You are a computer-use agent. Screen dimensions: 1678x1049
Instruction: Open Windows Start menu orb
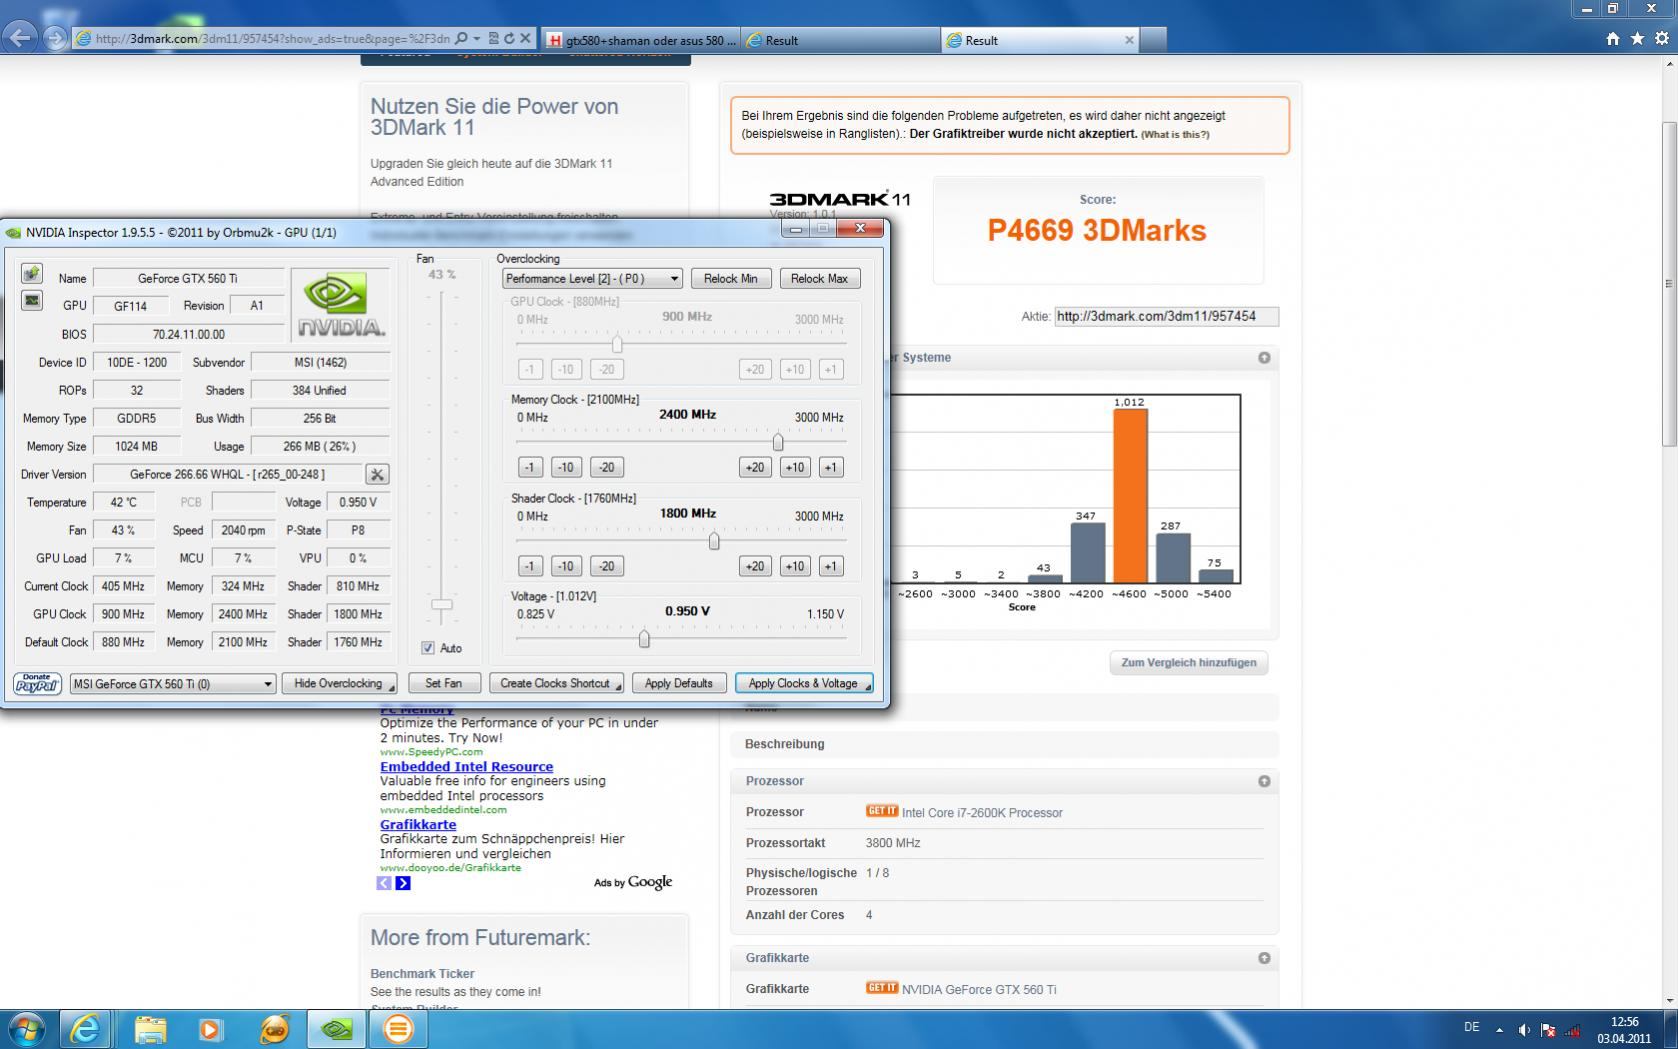coord(26,1028)
